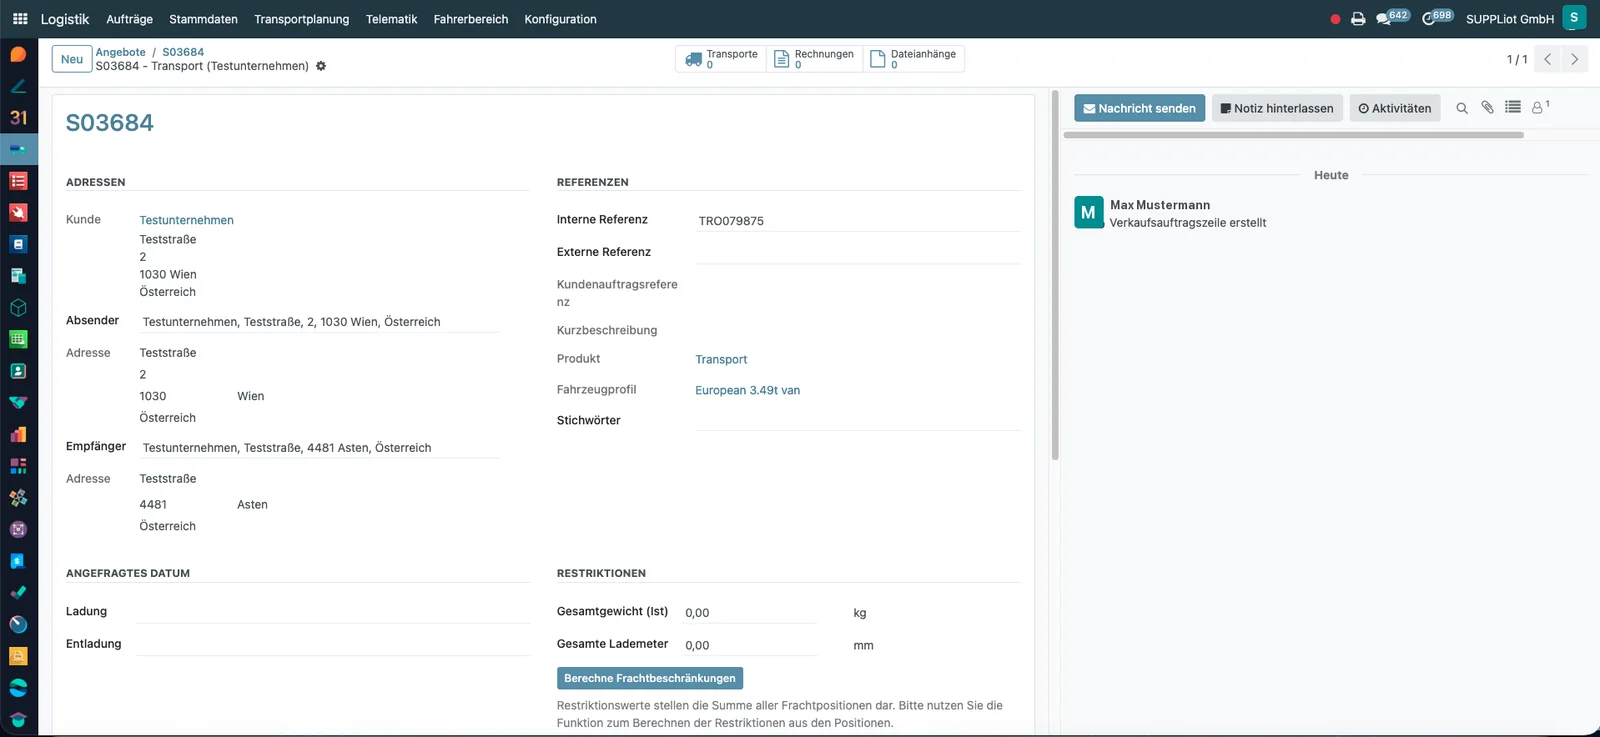
Task: Open the Stammdaten menu
Action: click(203, 19)
